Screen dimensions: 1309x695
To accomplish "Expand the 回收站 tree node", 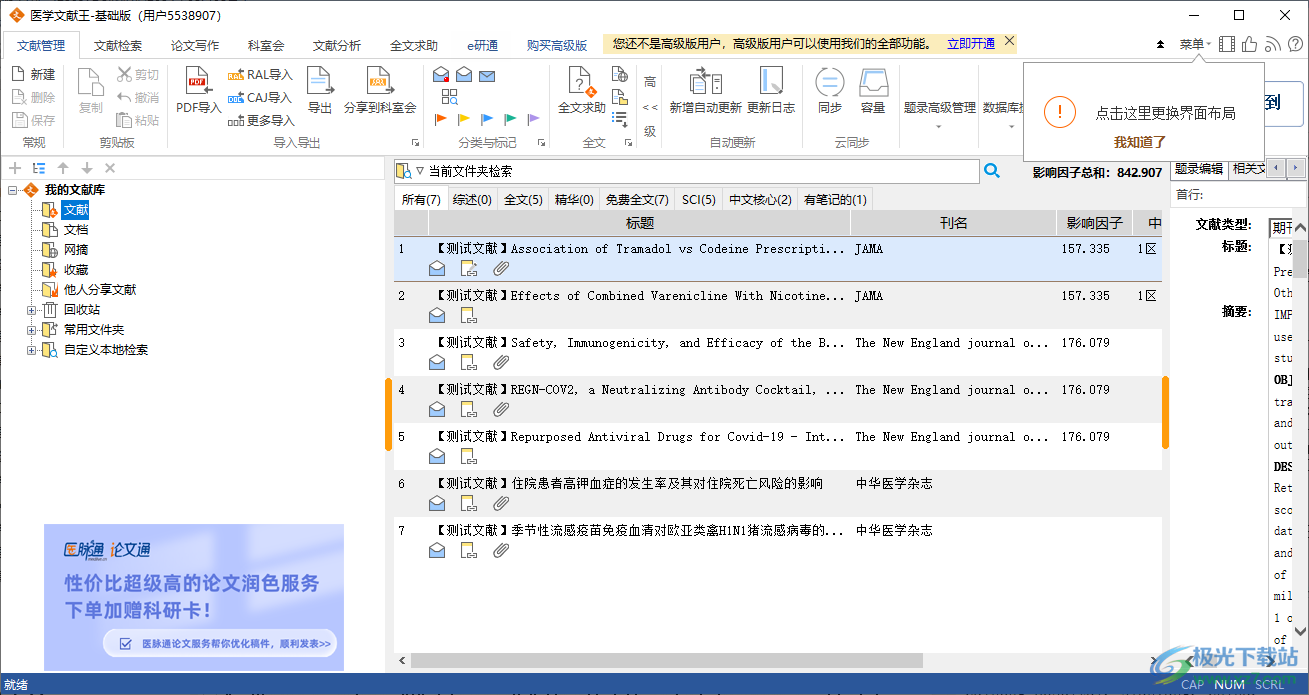I will click(x=32, y=310).
